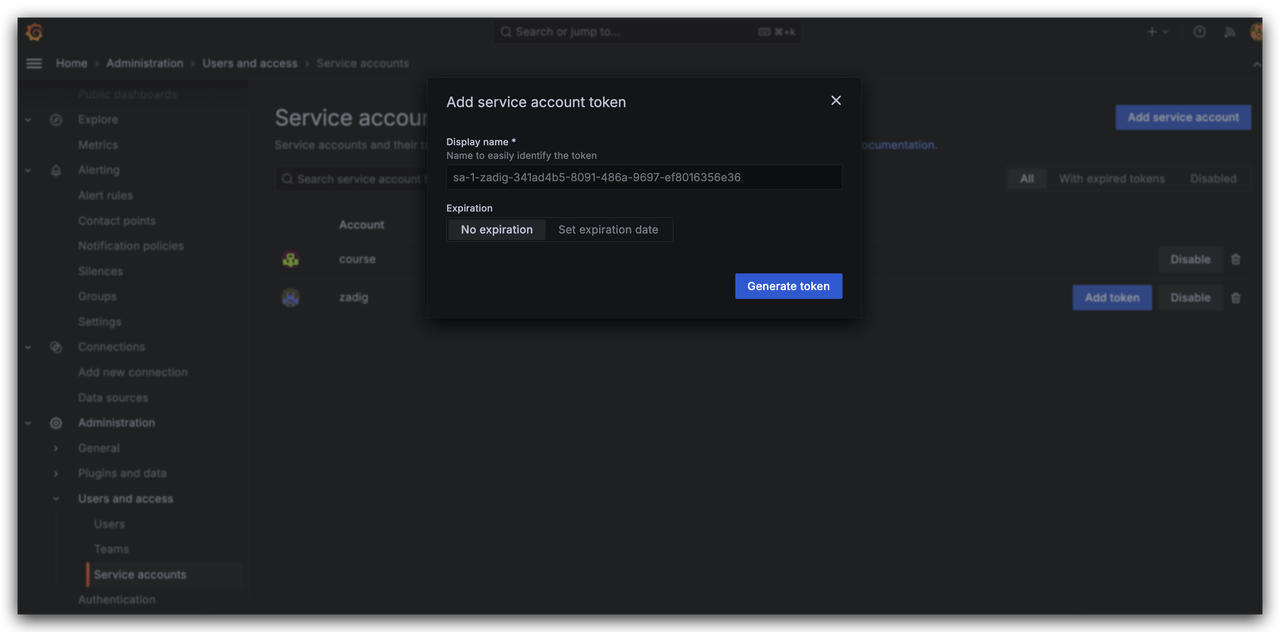Click the trash icon for course account
The height and width of the screenshot is (632, 1280).
tap(1236, 259)
